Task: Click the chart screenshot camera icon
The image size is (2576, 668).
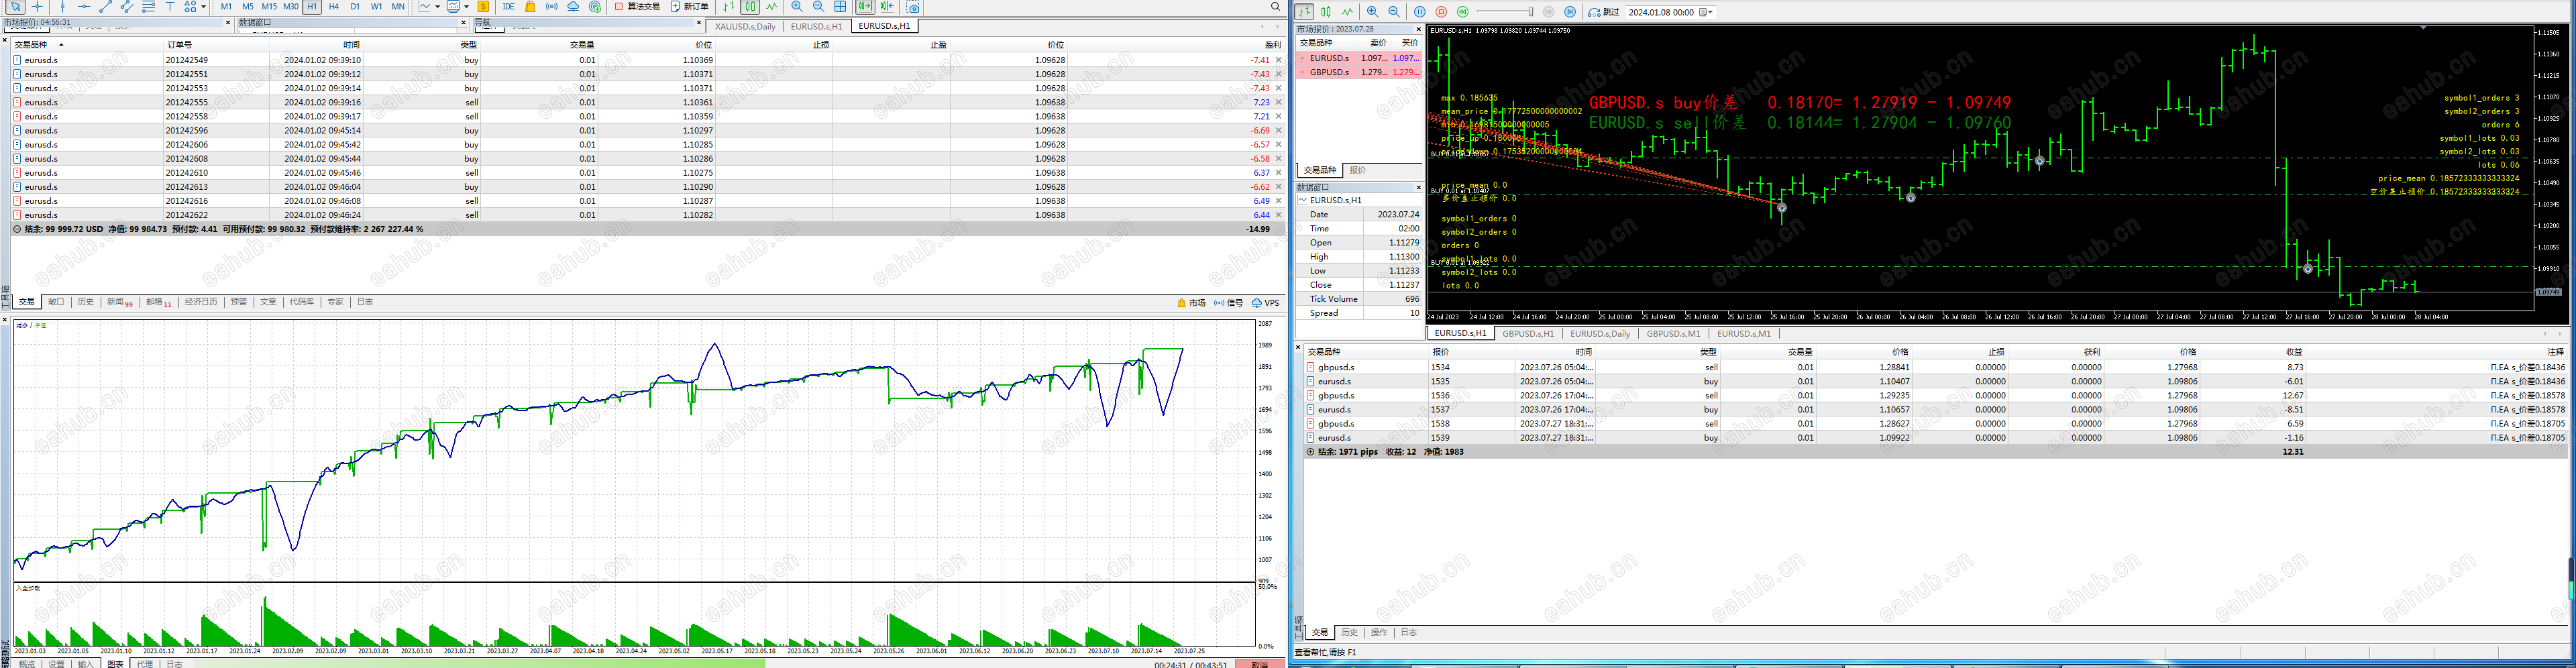Action: [913, 7]
